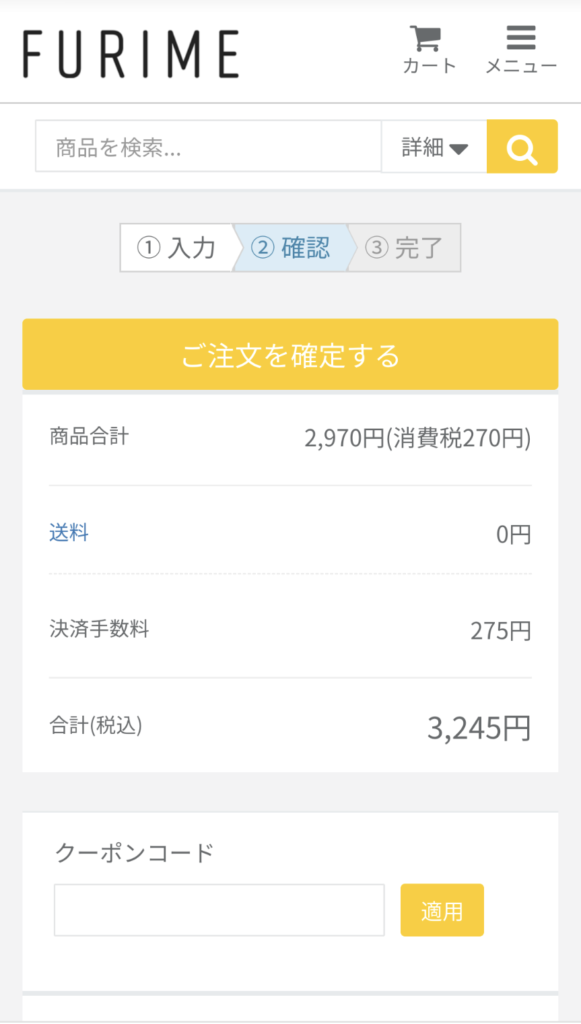Image resolution: width=581 pixels, height=1024 pixels.
Task: Select the ② 確認 step
Action: coord(290,248)
